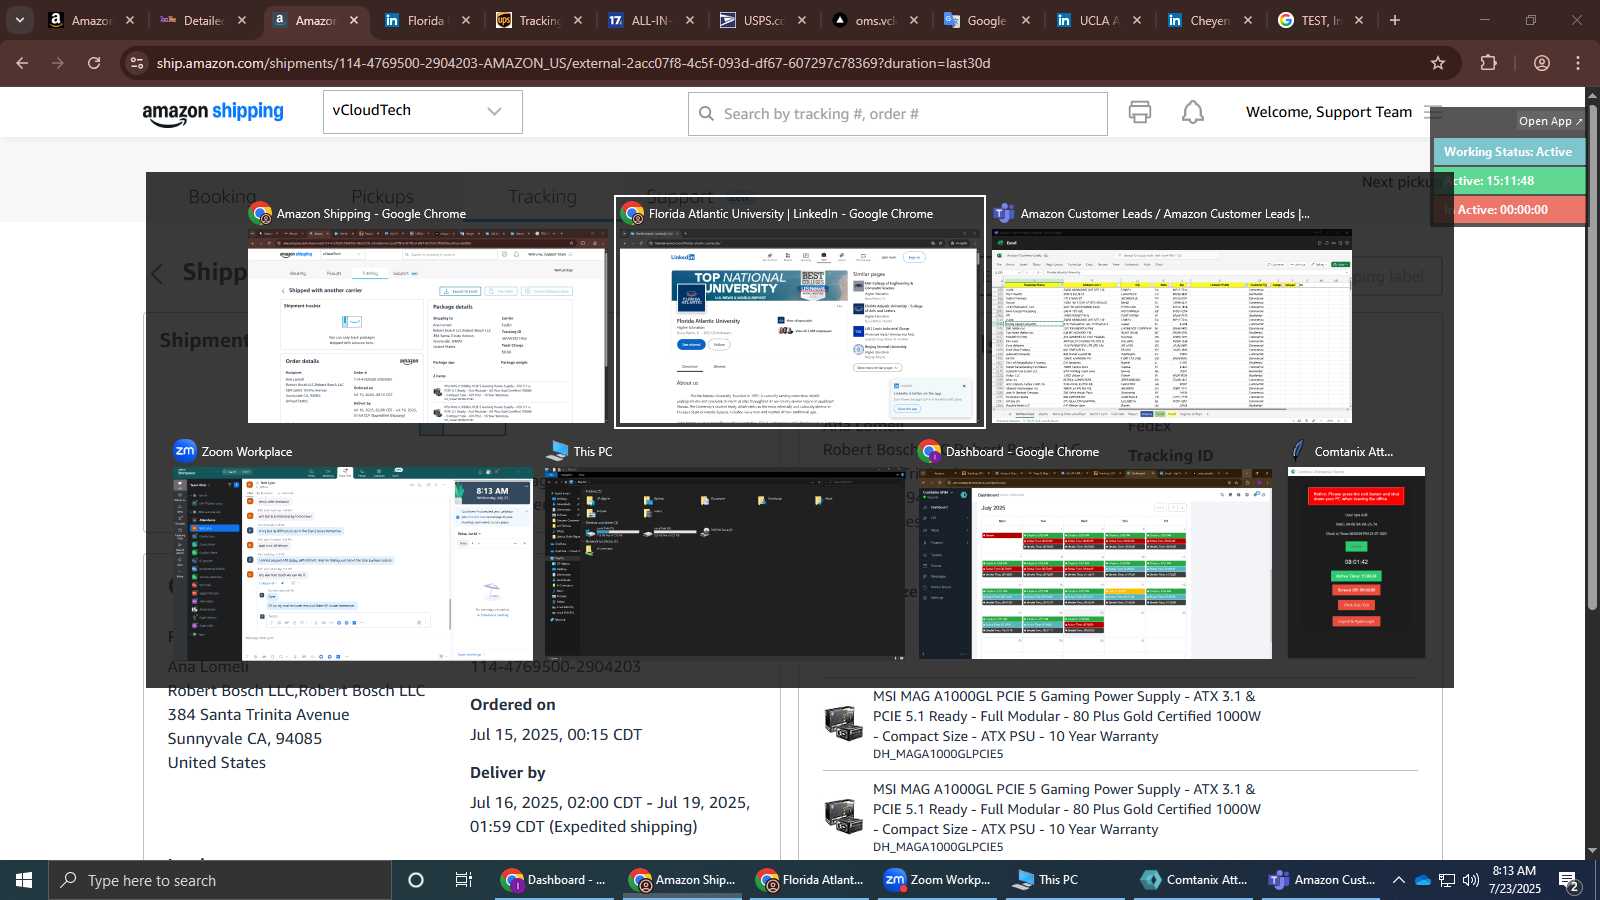Open Comtanix Att taskbar button
Image resolution: width=1600 pixels, height=900 pixels.
click(1194, 880)
